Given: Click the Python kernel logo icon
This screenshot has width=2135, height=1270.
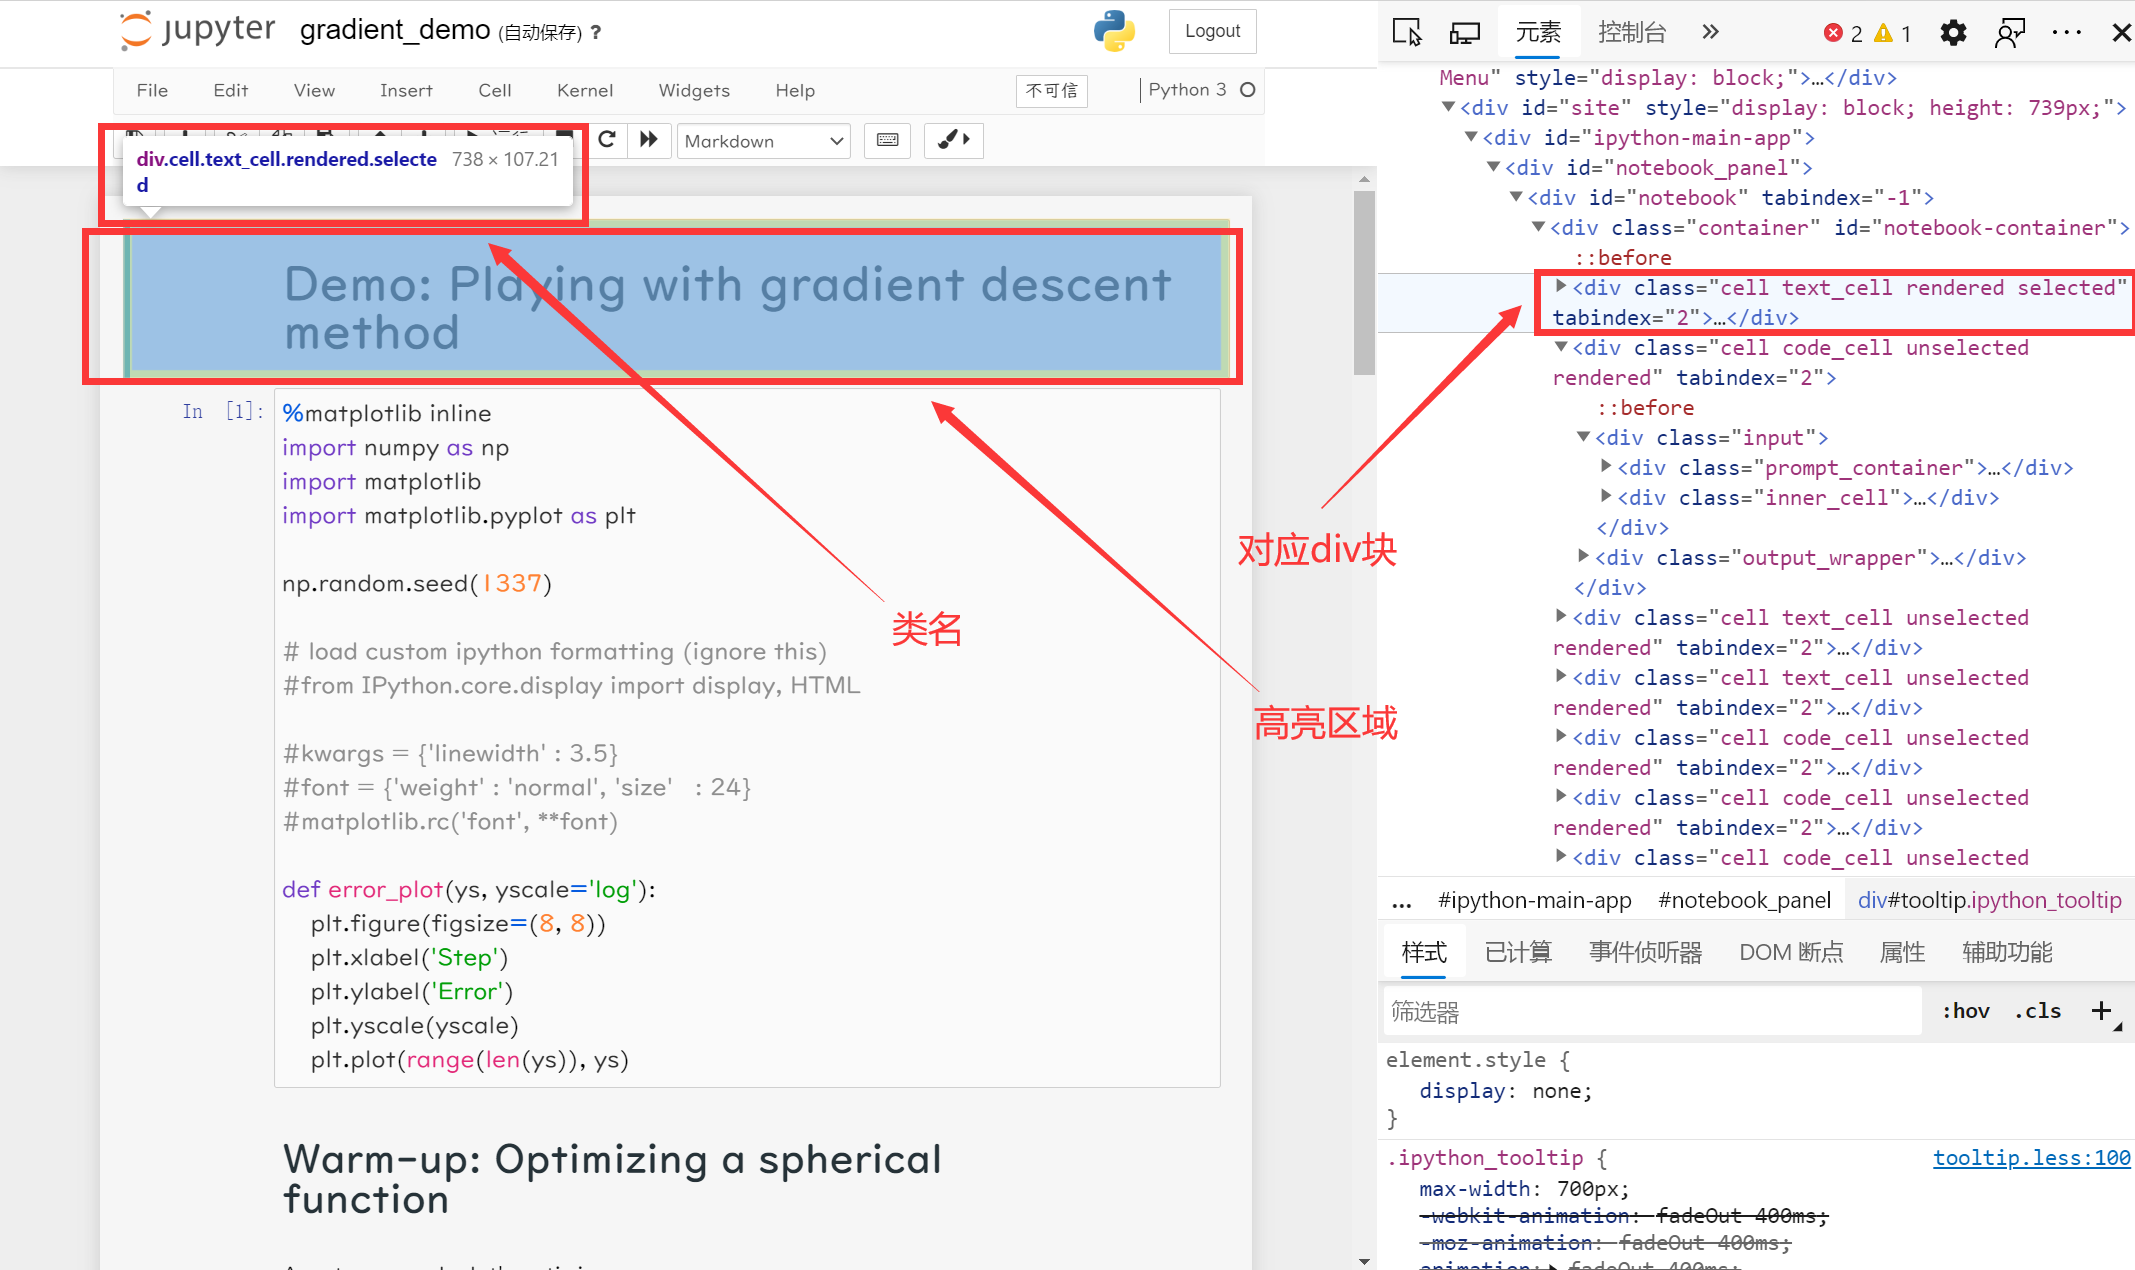Looking at the screenshot, I should point(1114,31).
